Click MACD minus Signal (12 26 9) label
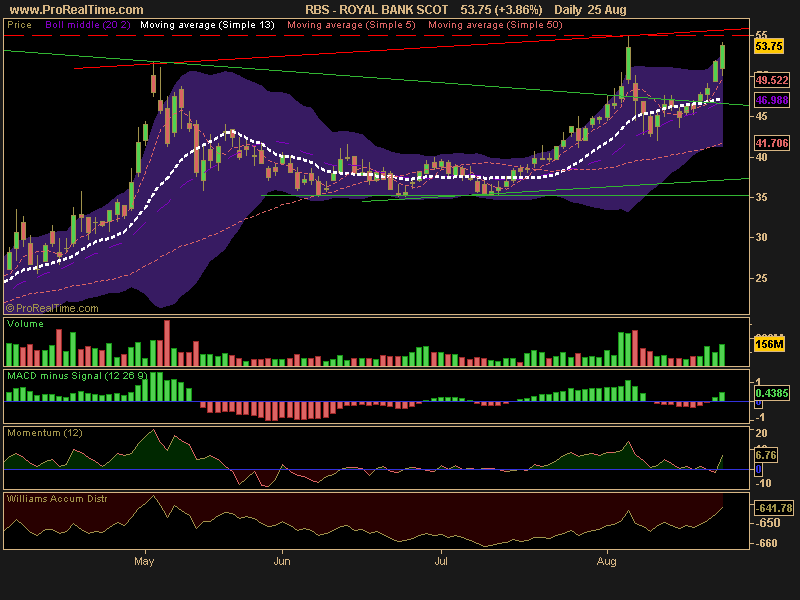This screenshot has width=800, height=600. pos(77,376)
